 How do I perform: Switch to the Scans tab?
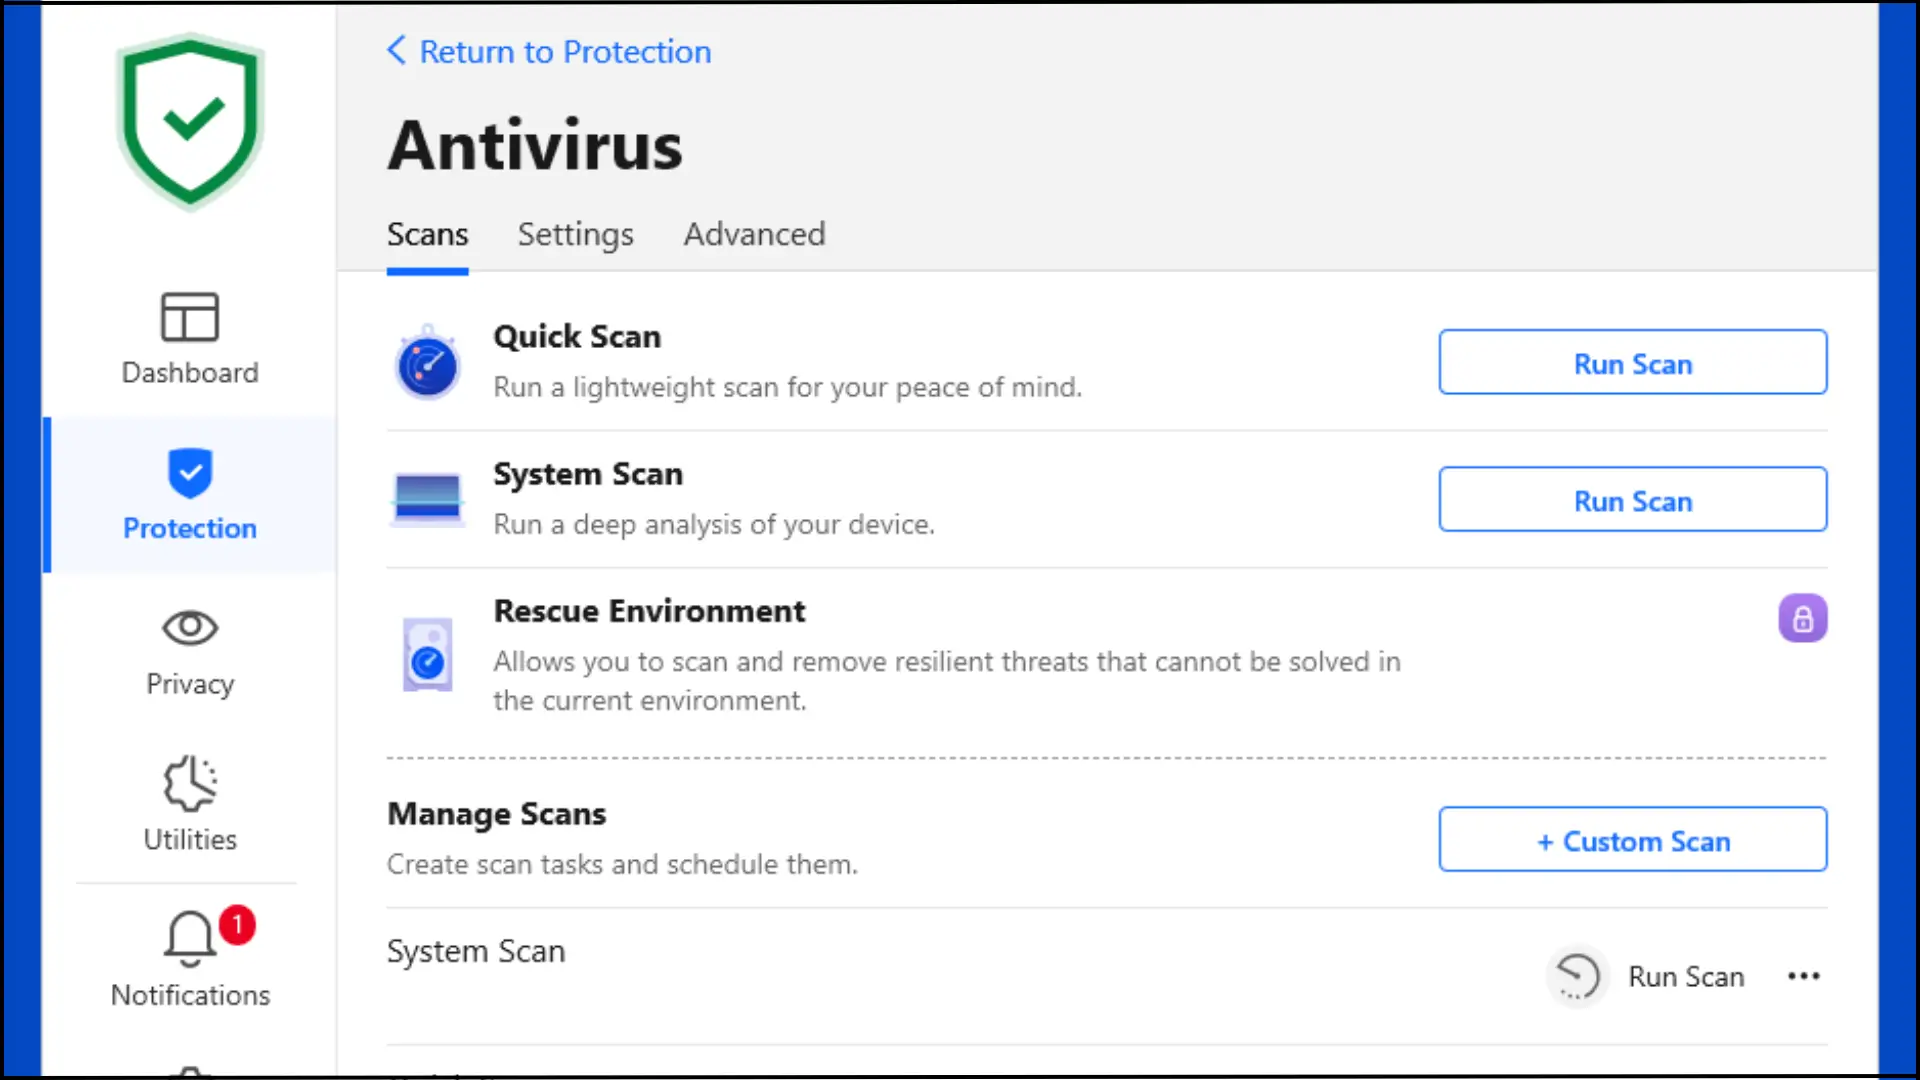point(427,234)
